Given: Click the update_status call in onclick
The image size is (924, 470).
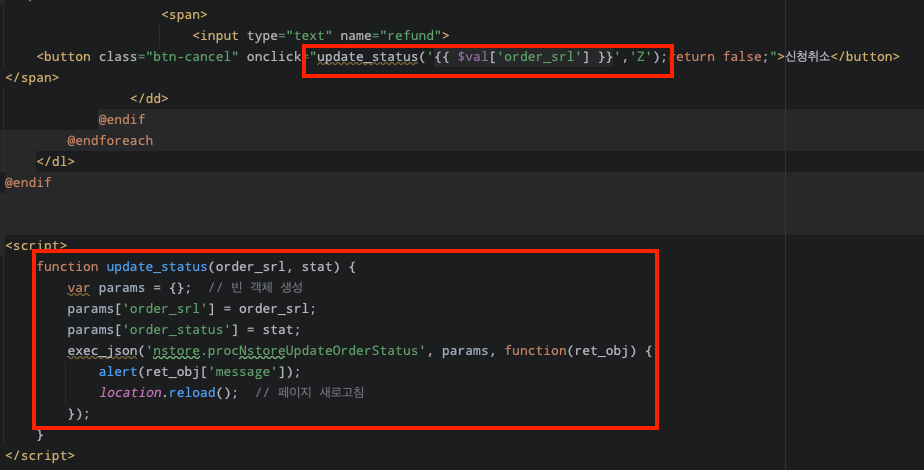Looking at the screenshot, I should pyautogui.click(x=492, y=57).
